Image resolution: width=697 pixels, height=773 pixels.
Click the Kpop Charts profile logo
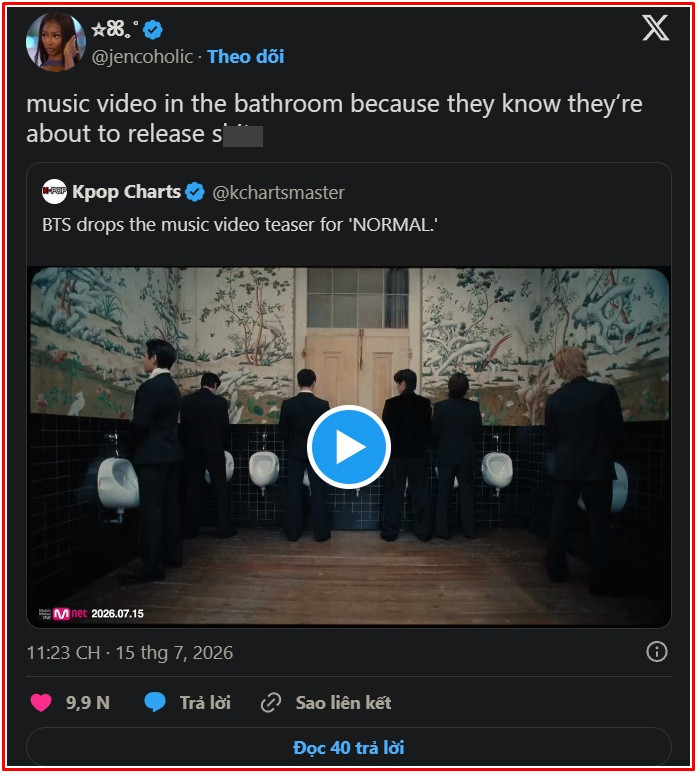click(54, 191)
